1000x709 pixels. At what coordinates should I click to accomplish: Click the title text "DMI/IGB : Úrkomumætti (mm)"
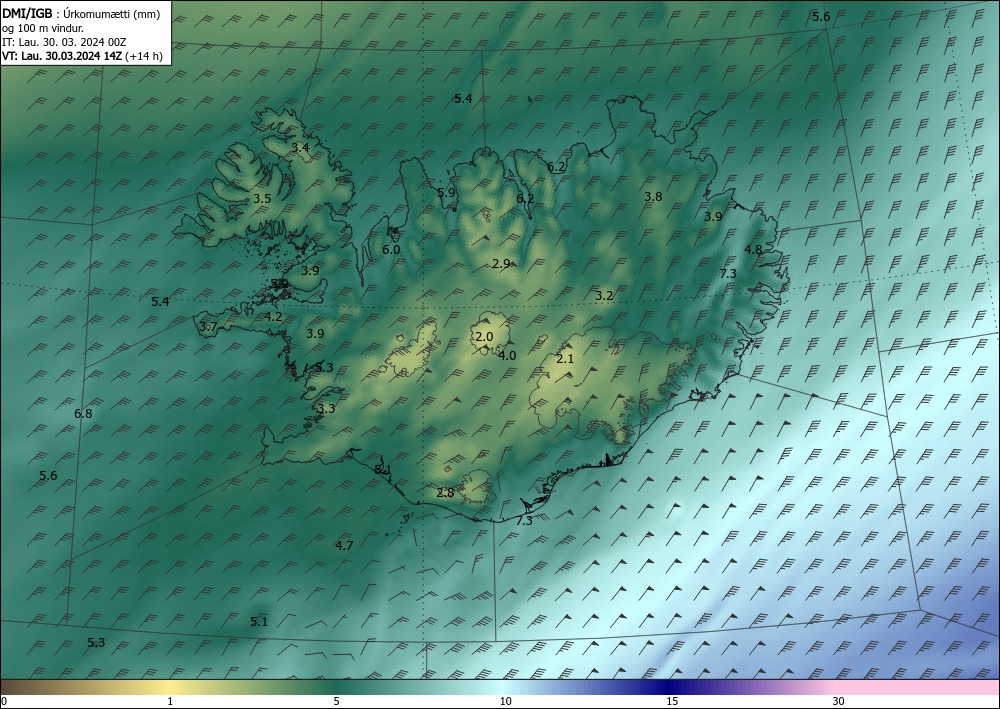(x=81, y=14)
